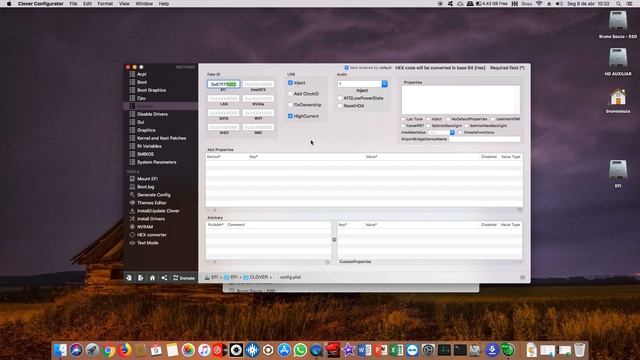Open the Cpu section

[x=141, y=98]
